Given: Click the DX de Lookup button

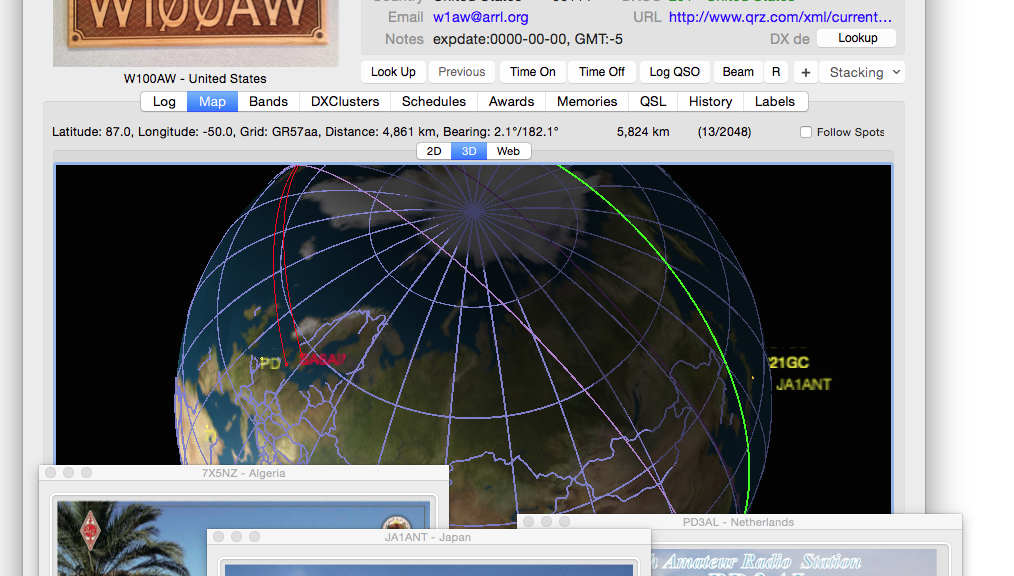Looking at the screenshot, I should (x=857, y=38).
